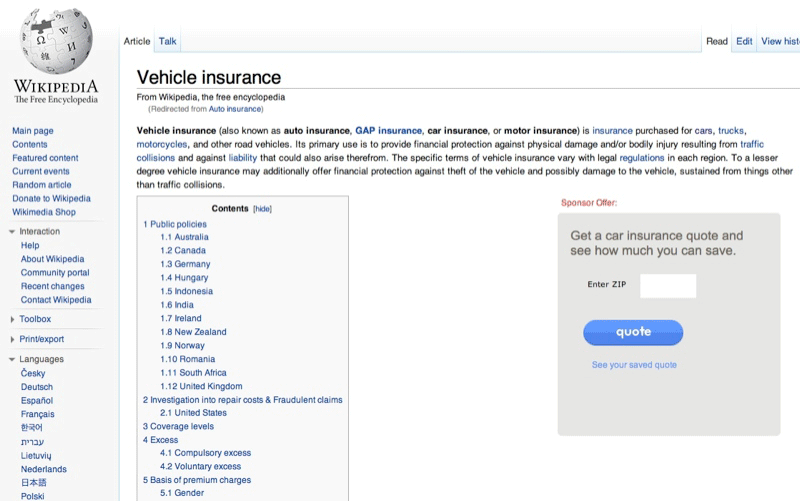This screenshot has width=800, height=501.
Task: Hide the Contents table
Action: coord(262,209)
